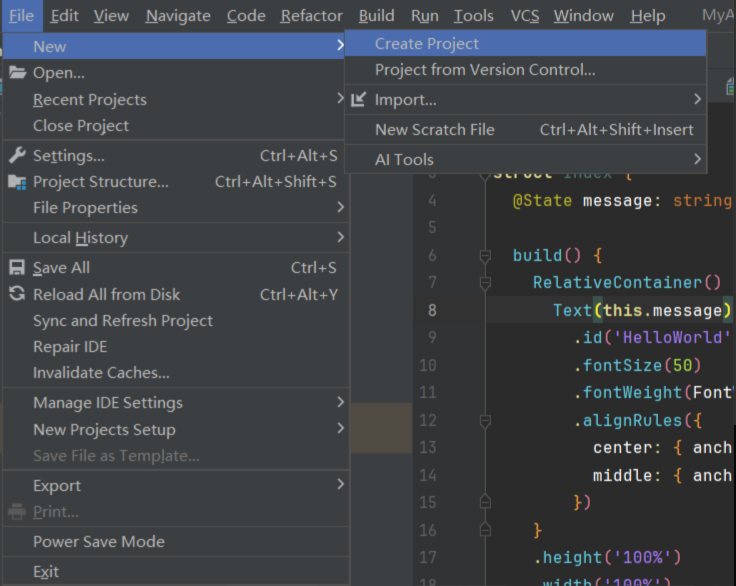
Task: Click fold end marker on line 15
Action: coord(485,502)
